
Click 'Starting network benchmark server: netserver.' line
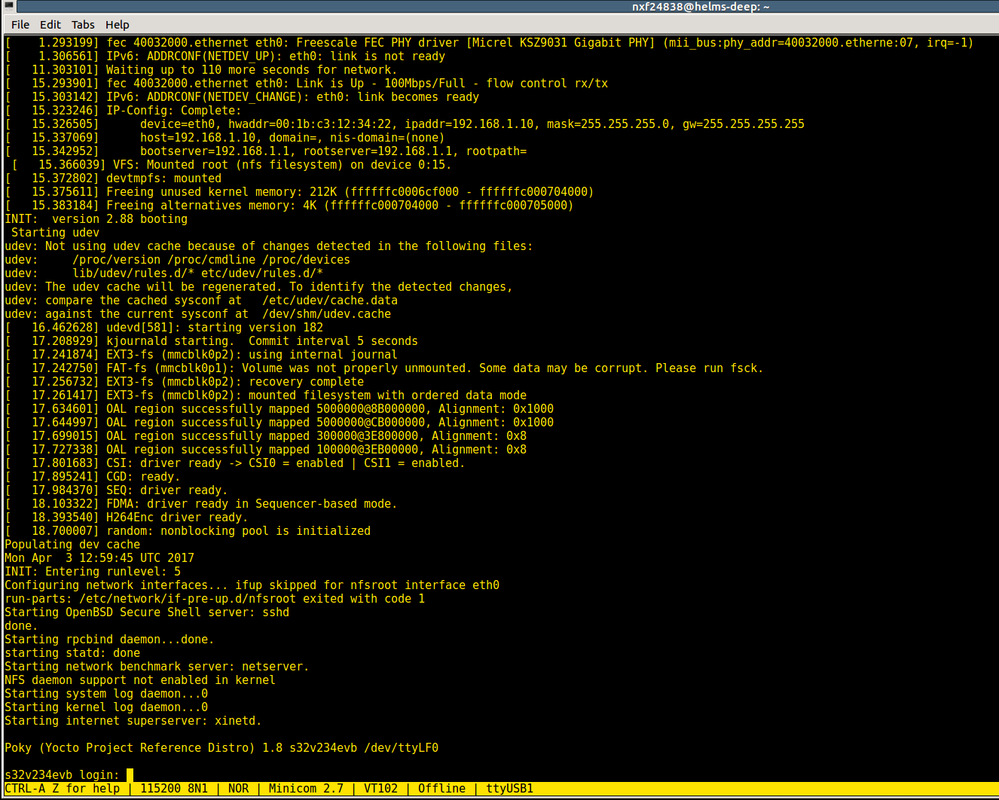(157, 667)
